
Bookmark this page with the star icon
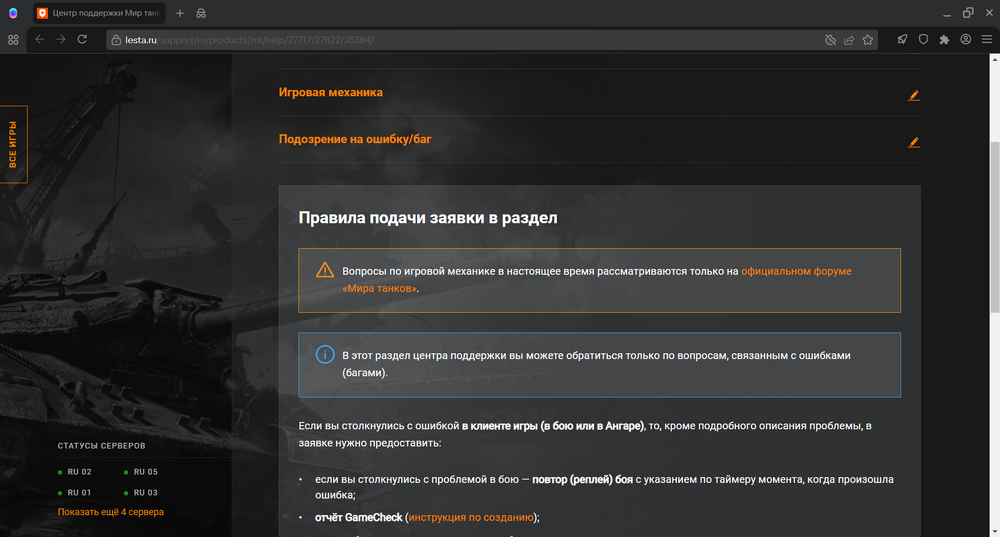pyautogui.click(x=867, y=40)
